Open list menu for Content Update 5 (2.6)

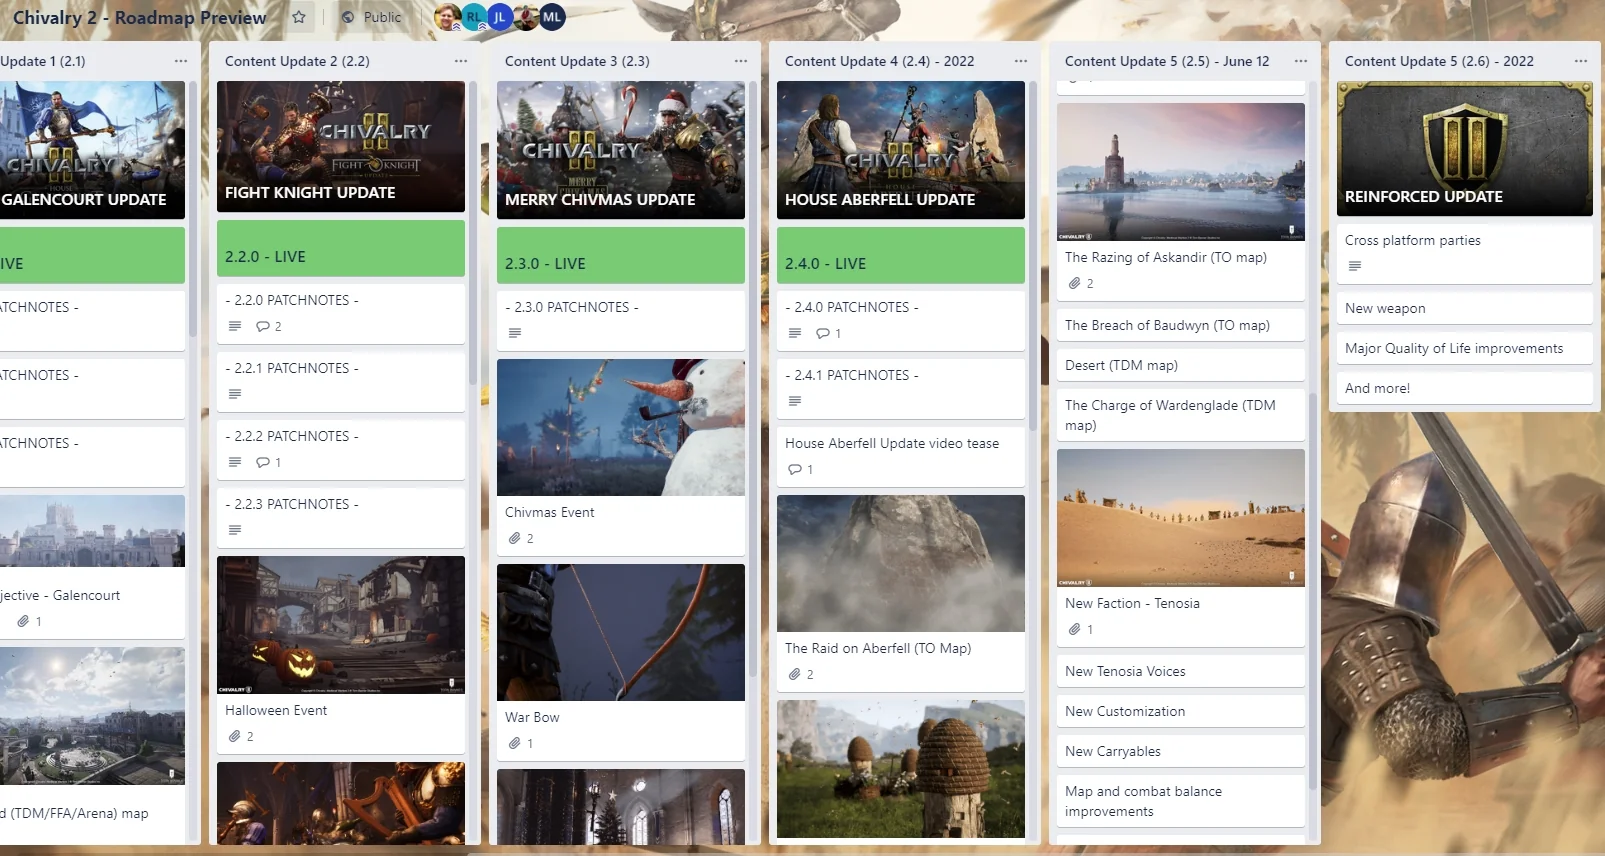pos(1580,61)
